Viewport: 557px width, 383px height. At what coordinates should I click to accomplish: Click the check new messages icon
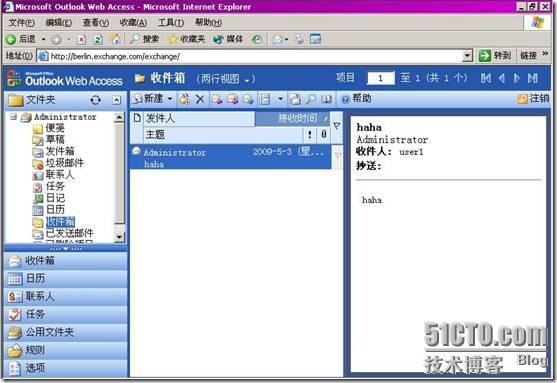pos(295,99)
